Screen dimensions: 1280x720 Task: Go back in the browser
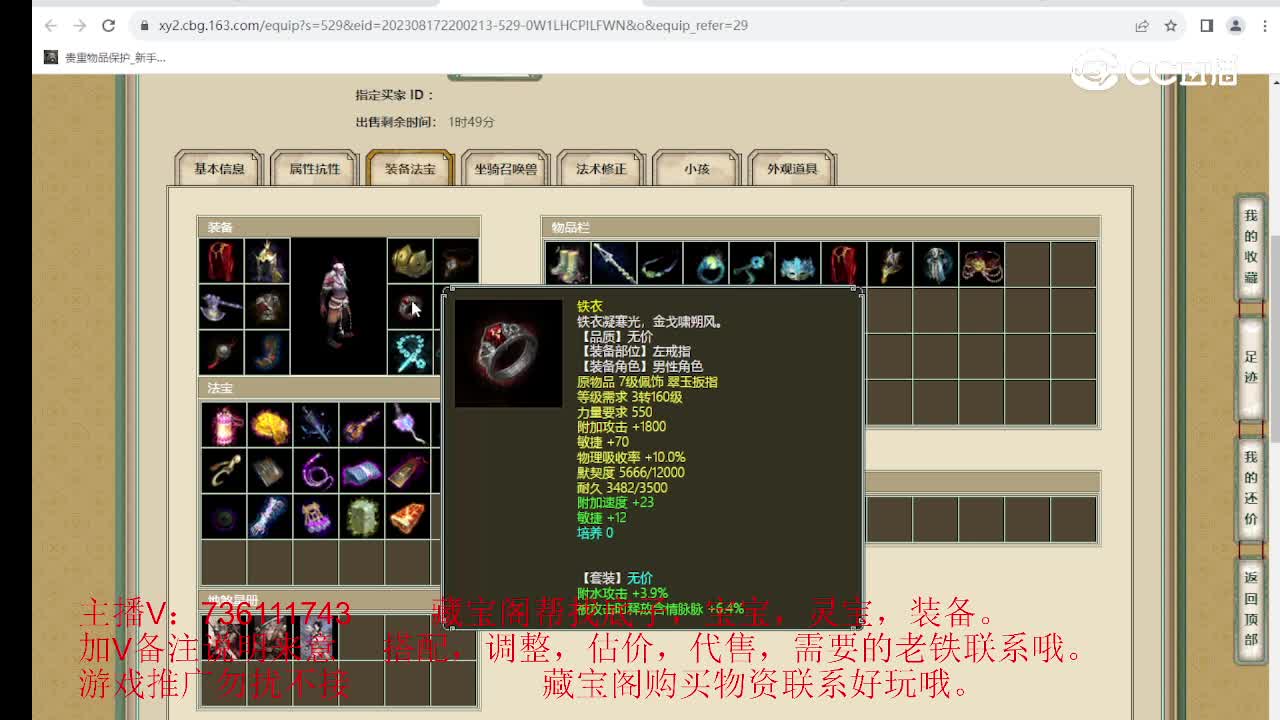51,25
